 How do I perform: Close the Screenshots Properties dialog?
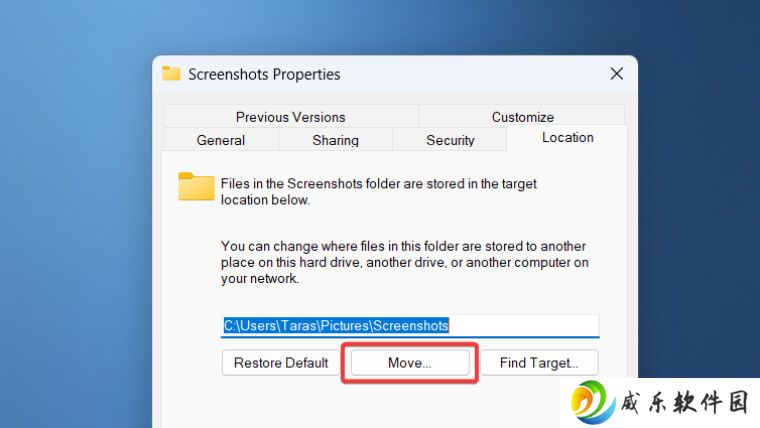pyautogui.click(x=617, y=74)
